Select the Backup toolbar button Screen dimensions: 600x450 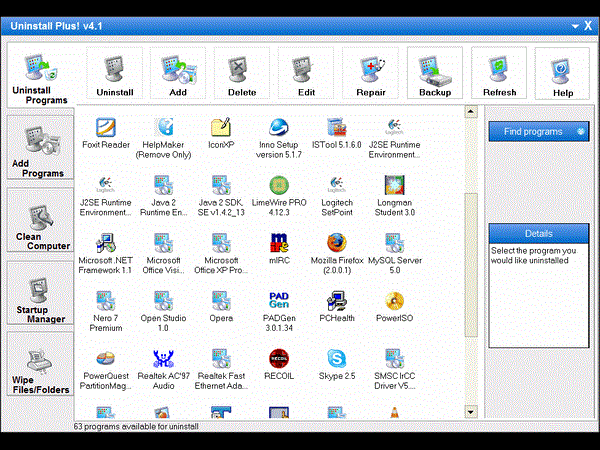pyautogui.click(x=435, y=73)
